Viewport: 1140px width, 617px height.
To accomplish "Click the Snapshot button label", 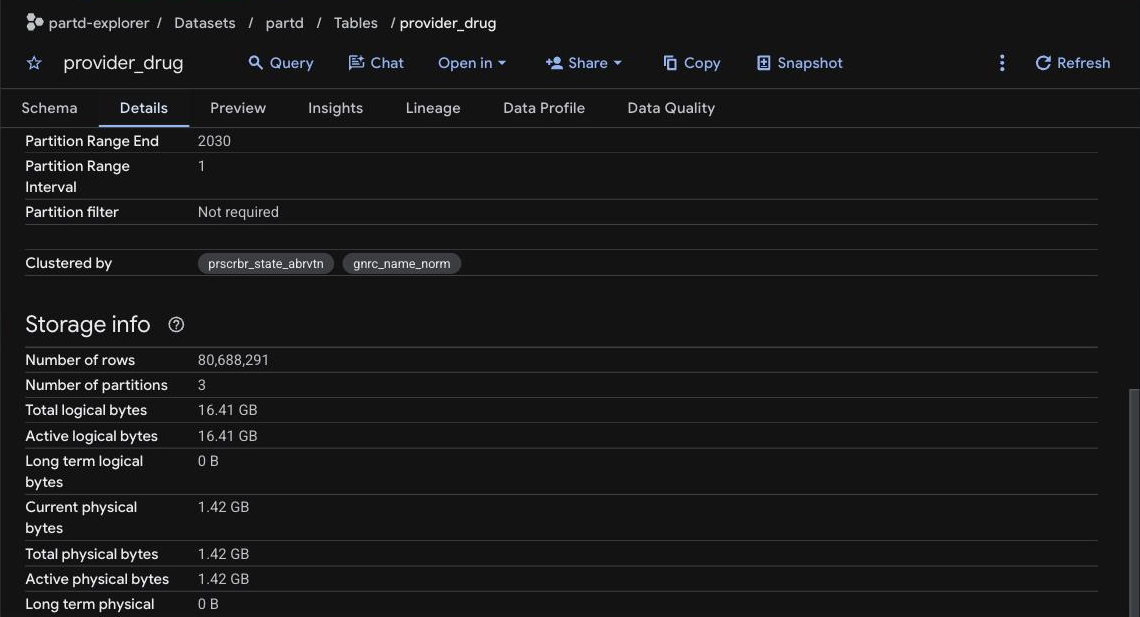I will point(810,63).
